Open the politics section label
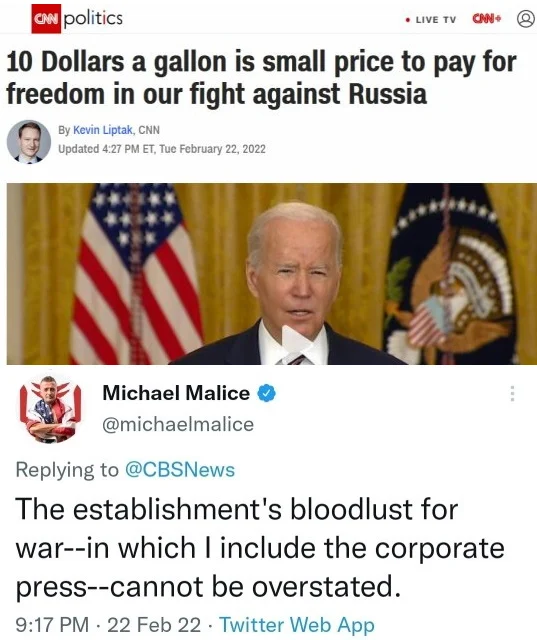 [x=93, y=18]
